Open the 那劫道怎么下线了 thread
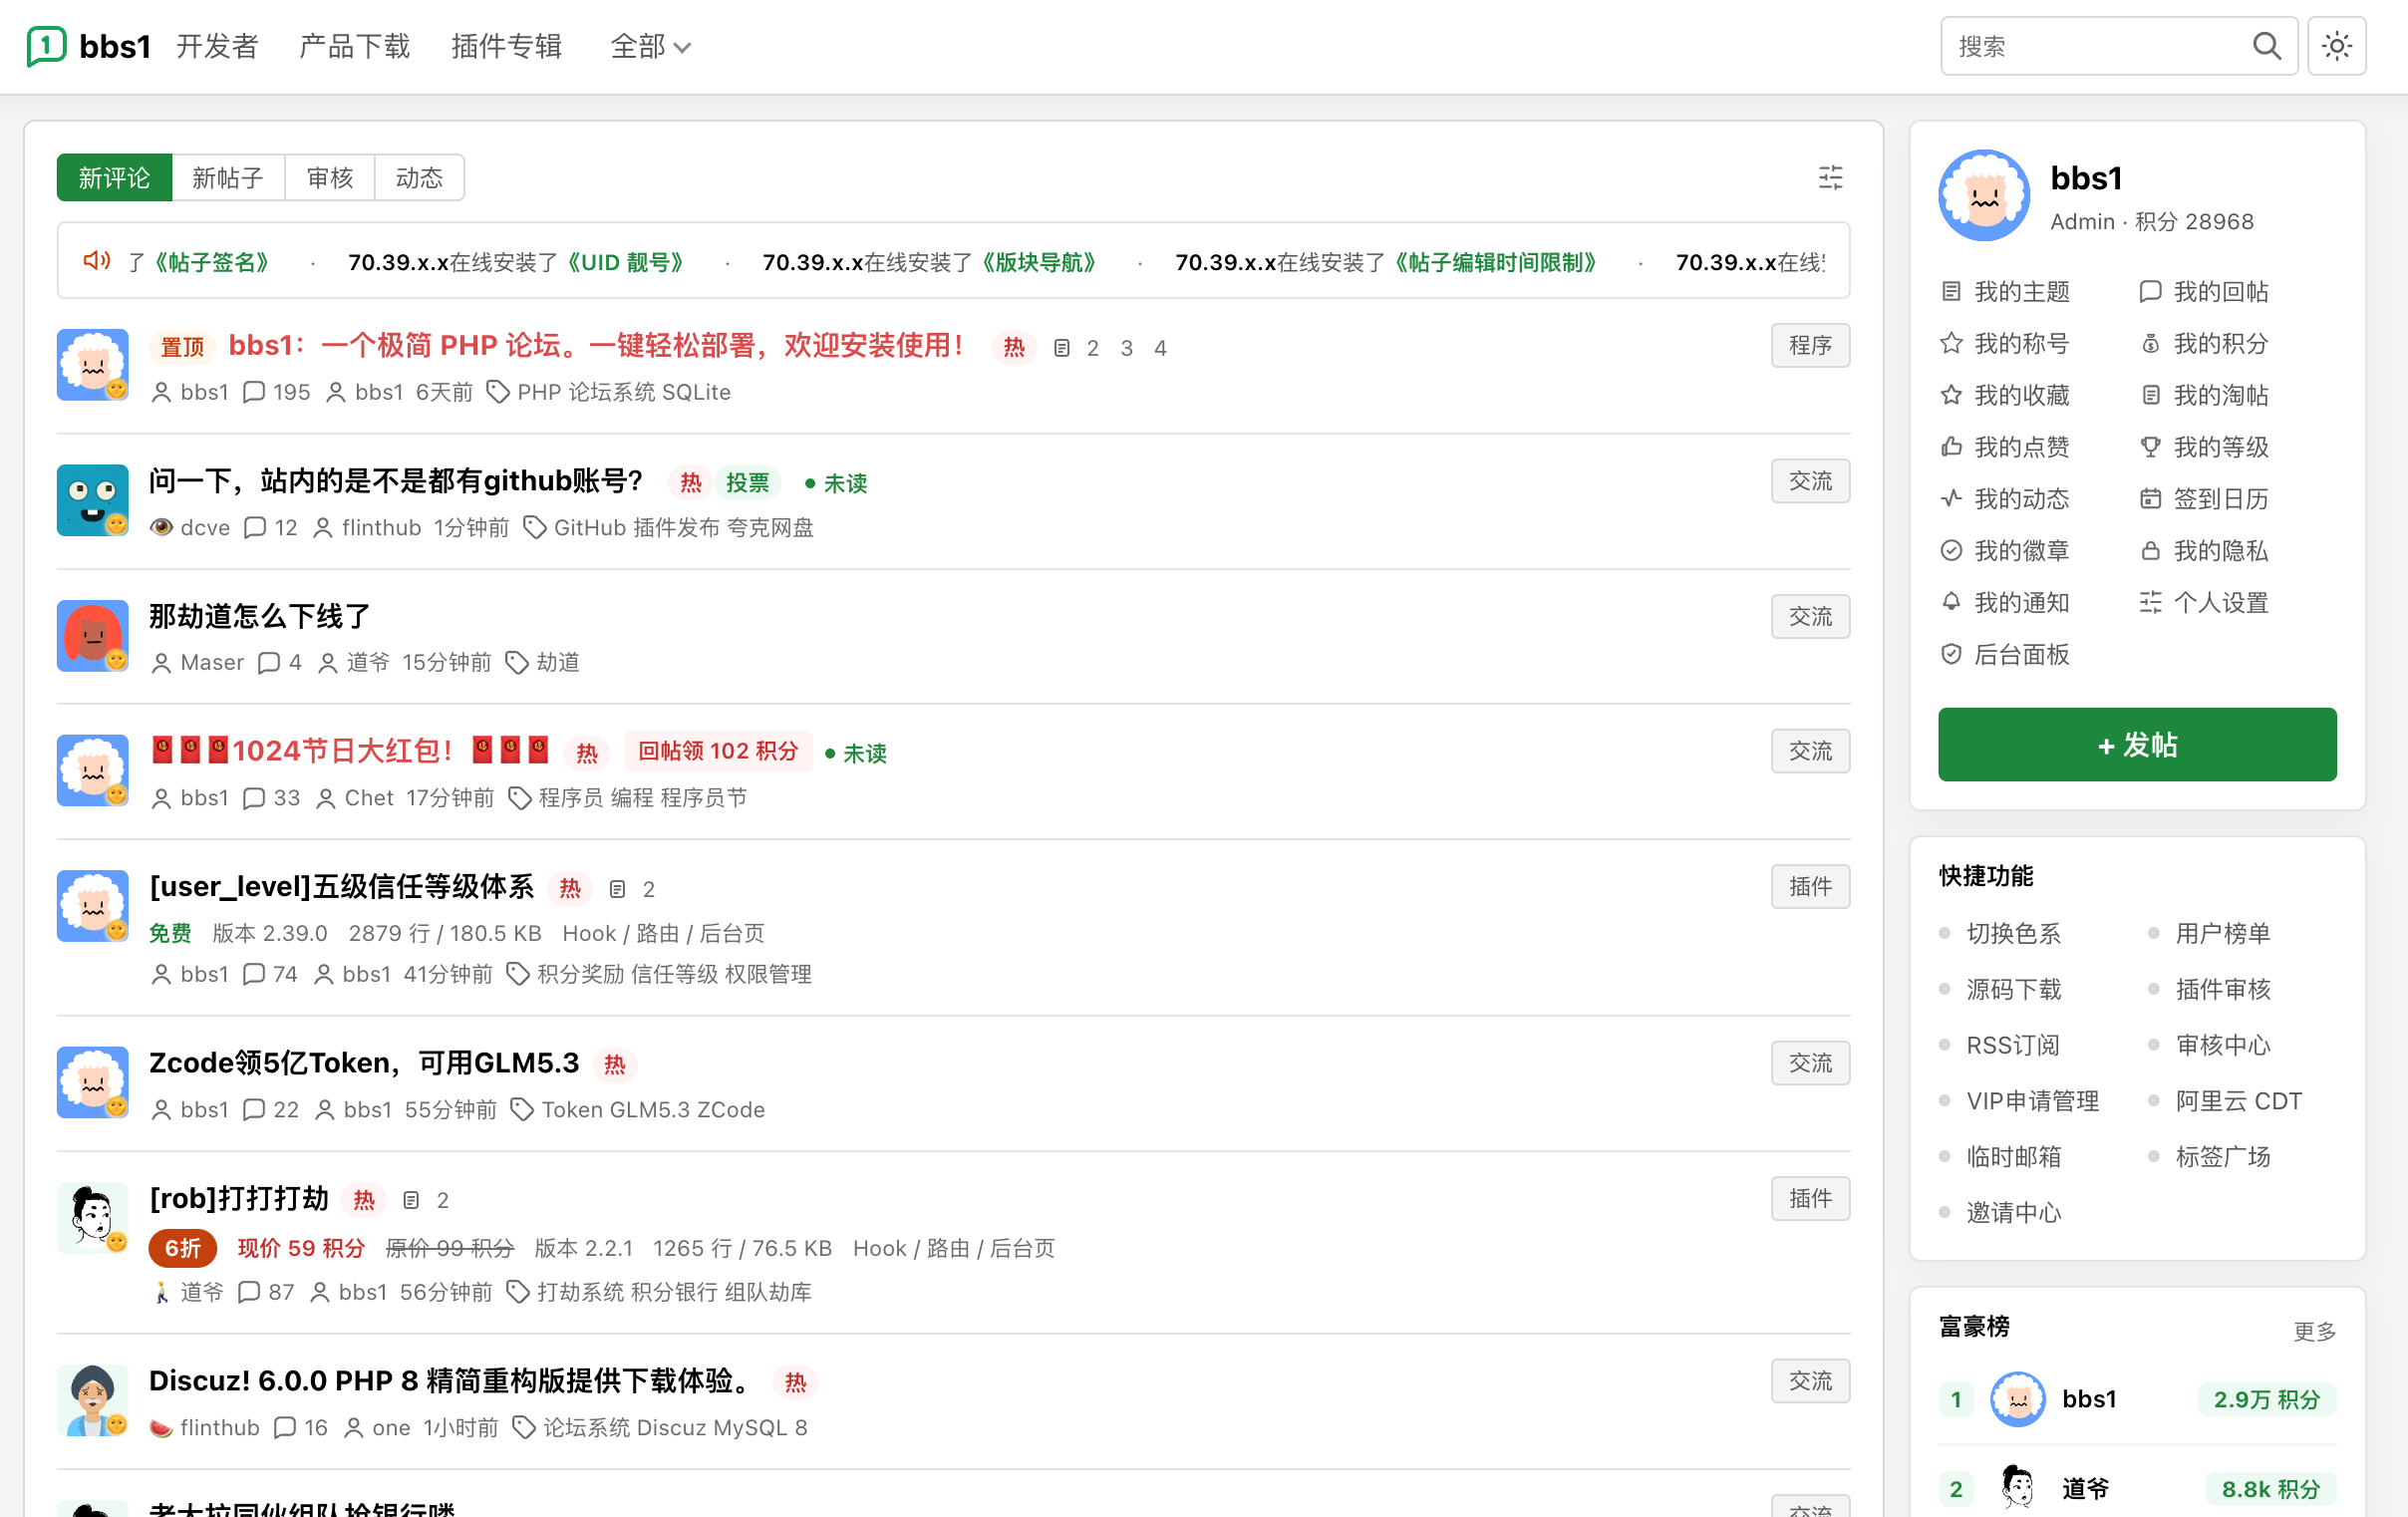Image resolution: width=2408 pixels, height=1517 pixels. tap(260, 616)
